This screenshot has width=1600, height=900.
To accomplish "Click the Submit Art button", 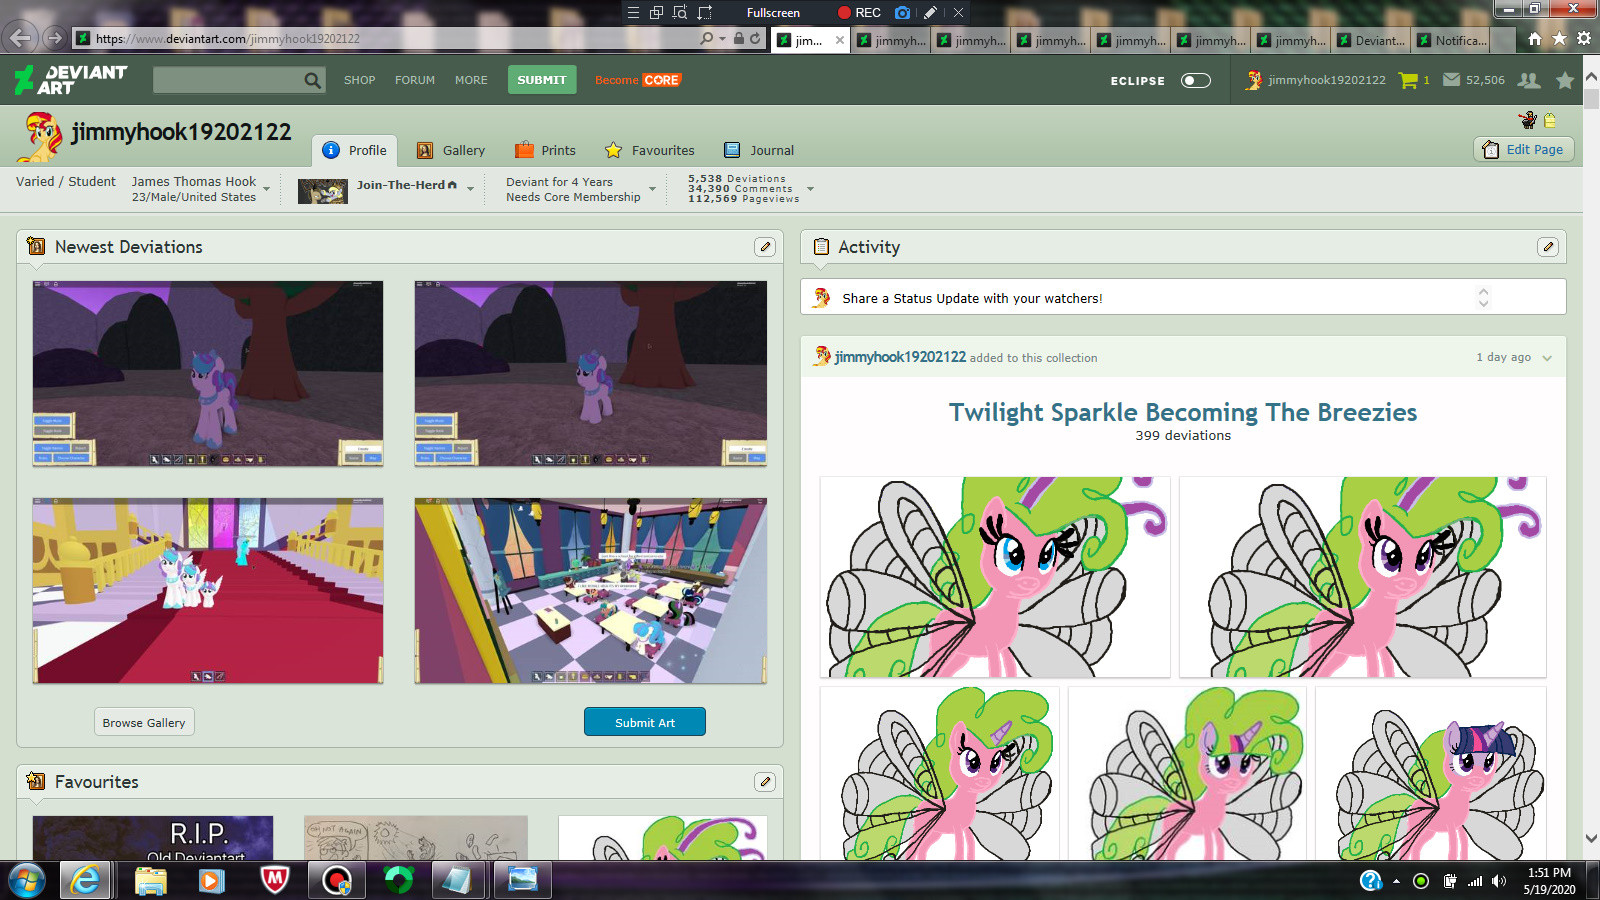I will click(x=645, y=722).
